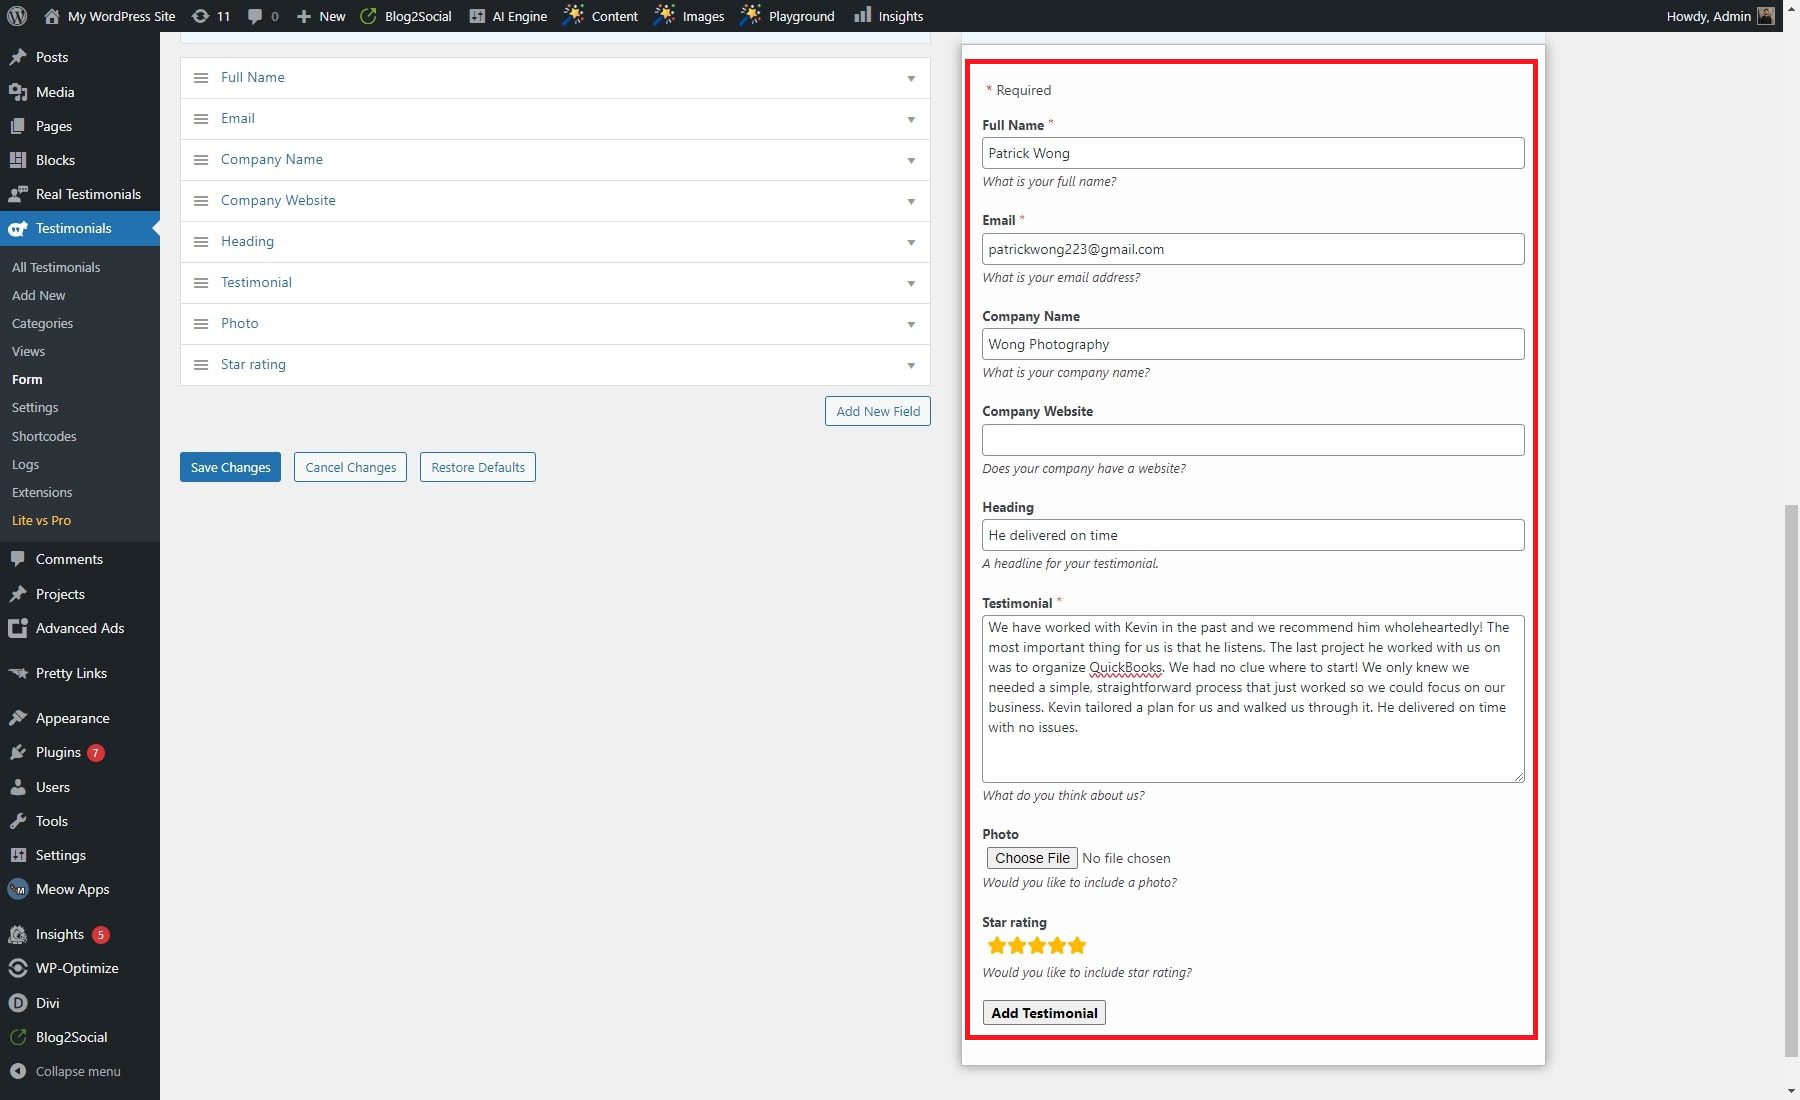Open Meow Apps in the sidebar
This screenshot has height=1100, width=1800.
click(x=71, y=889)
